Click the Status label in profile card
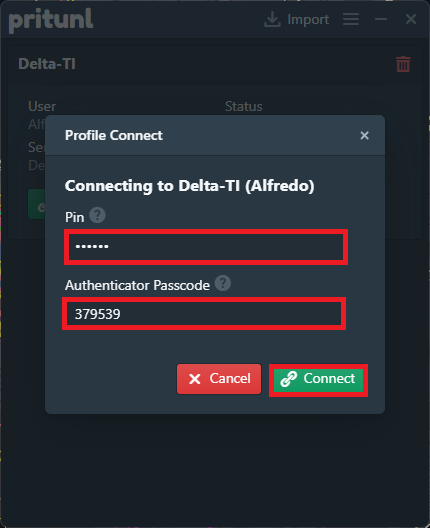430x528 pixels. tap(243, 106)
